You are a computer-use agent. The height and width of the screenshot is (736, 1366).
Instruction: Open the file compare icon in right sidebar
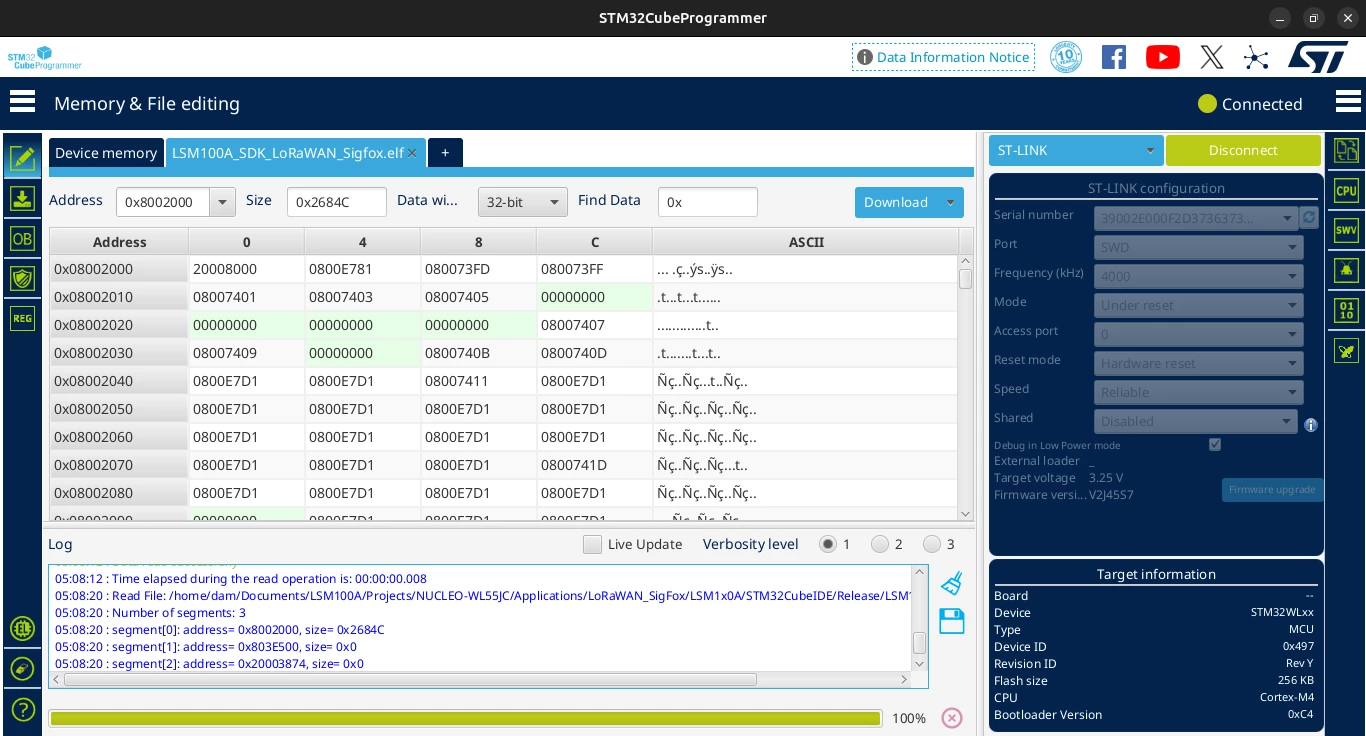1346,150
